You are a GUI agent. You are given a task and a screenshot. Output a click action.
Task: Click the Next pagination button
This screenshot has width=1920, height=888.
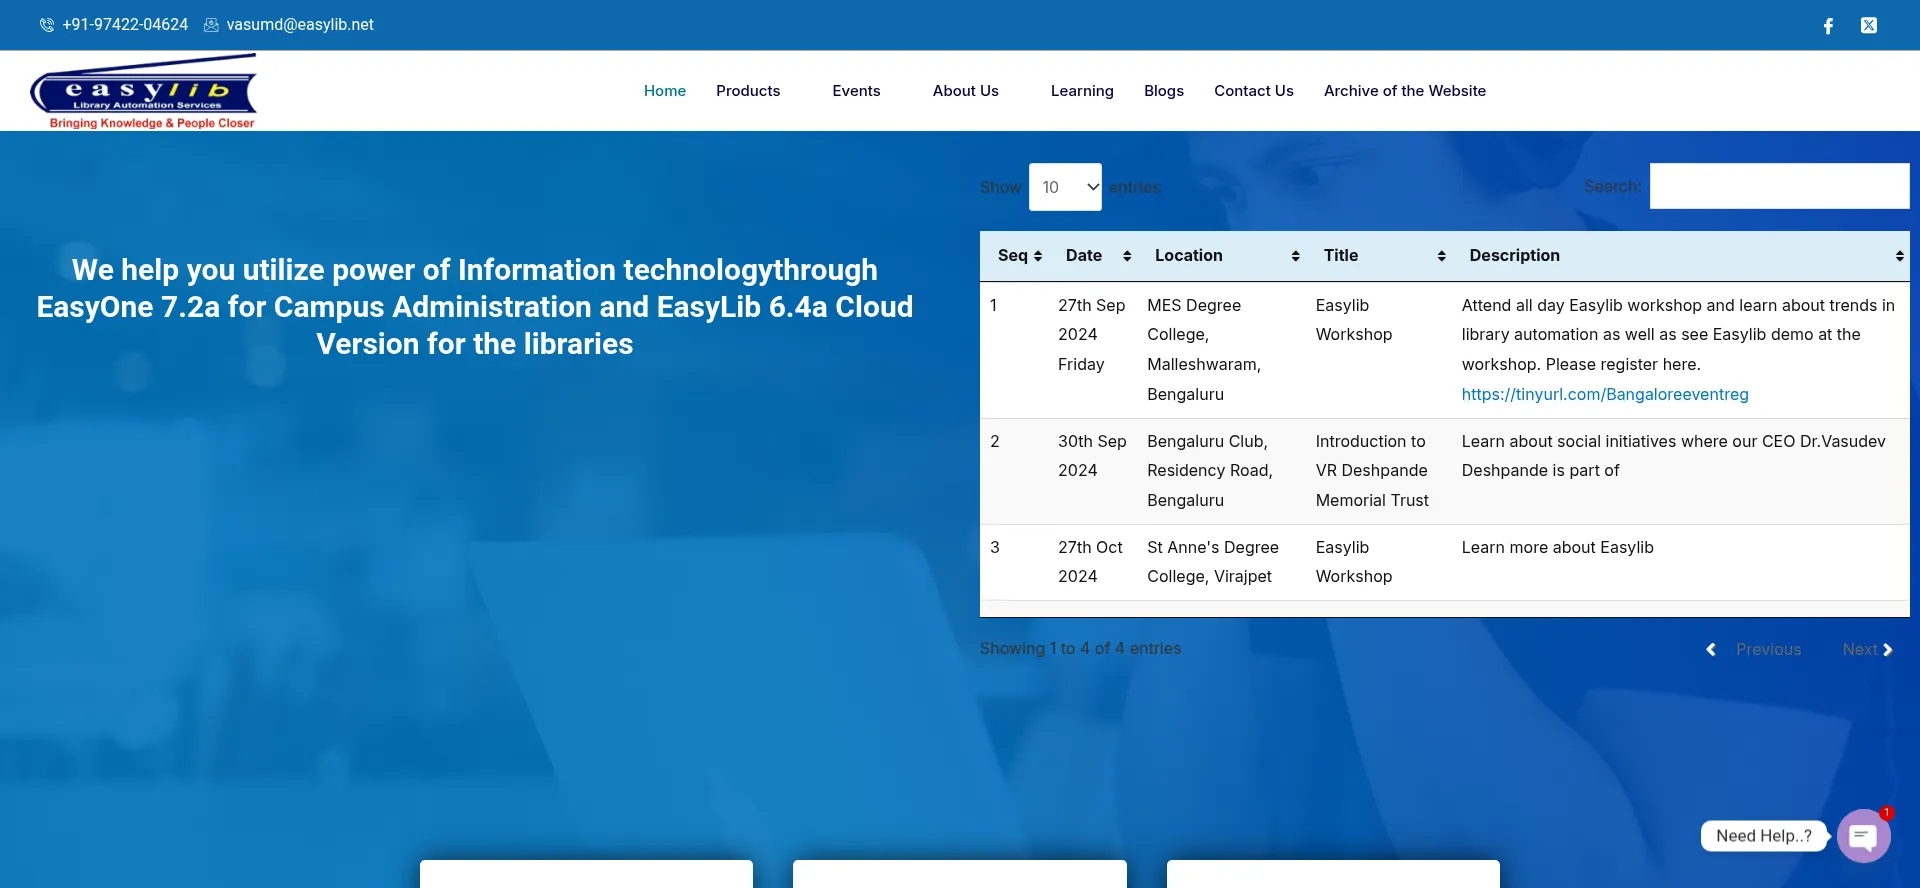click(x=1860, y=650)
